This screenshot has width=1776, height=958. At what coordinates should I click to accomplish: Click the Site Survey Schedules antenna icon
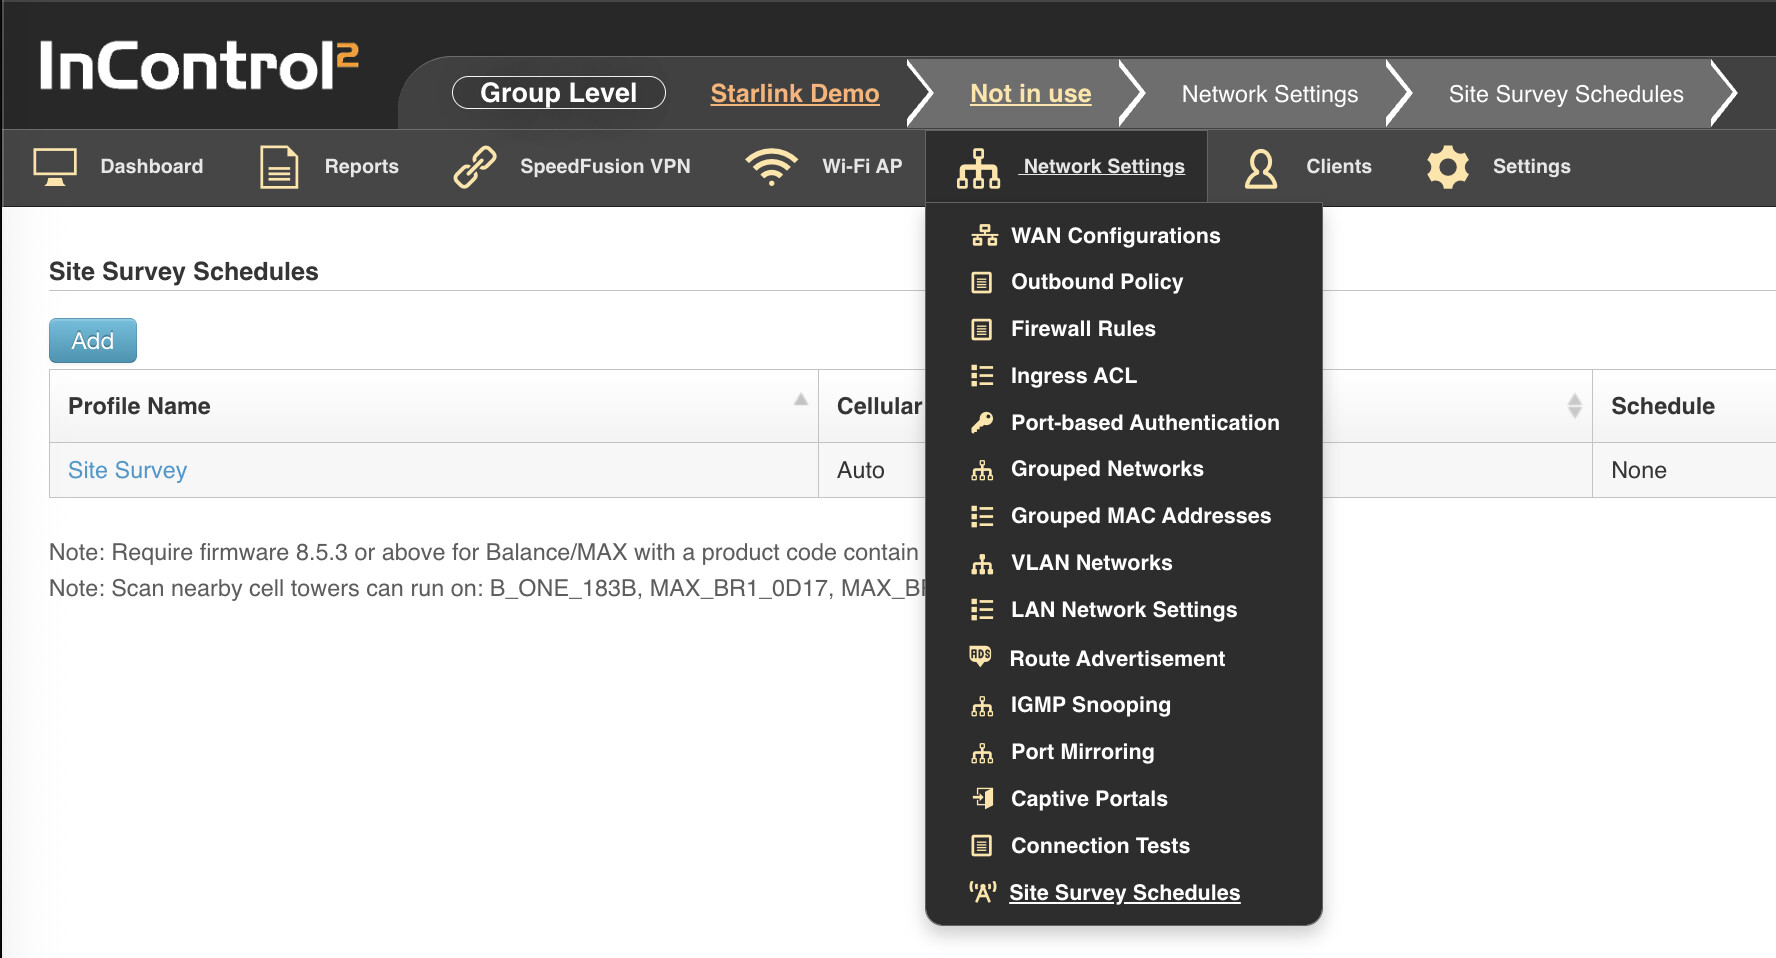coord(982,892)
